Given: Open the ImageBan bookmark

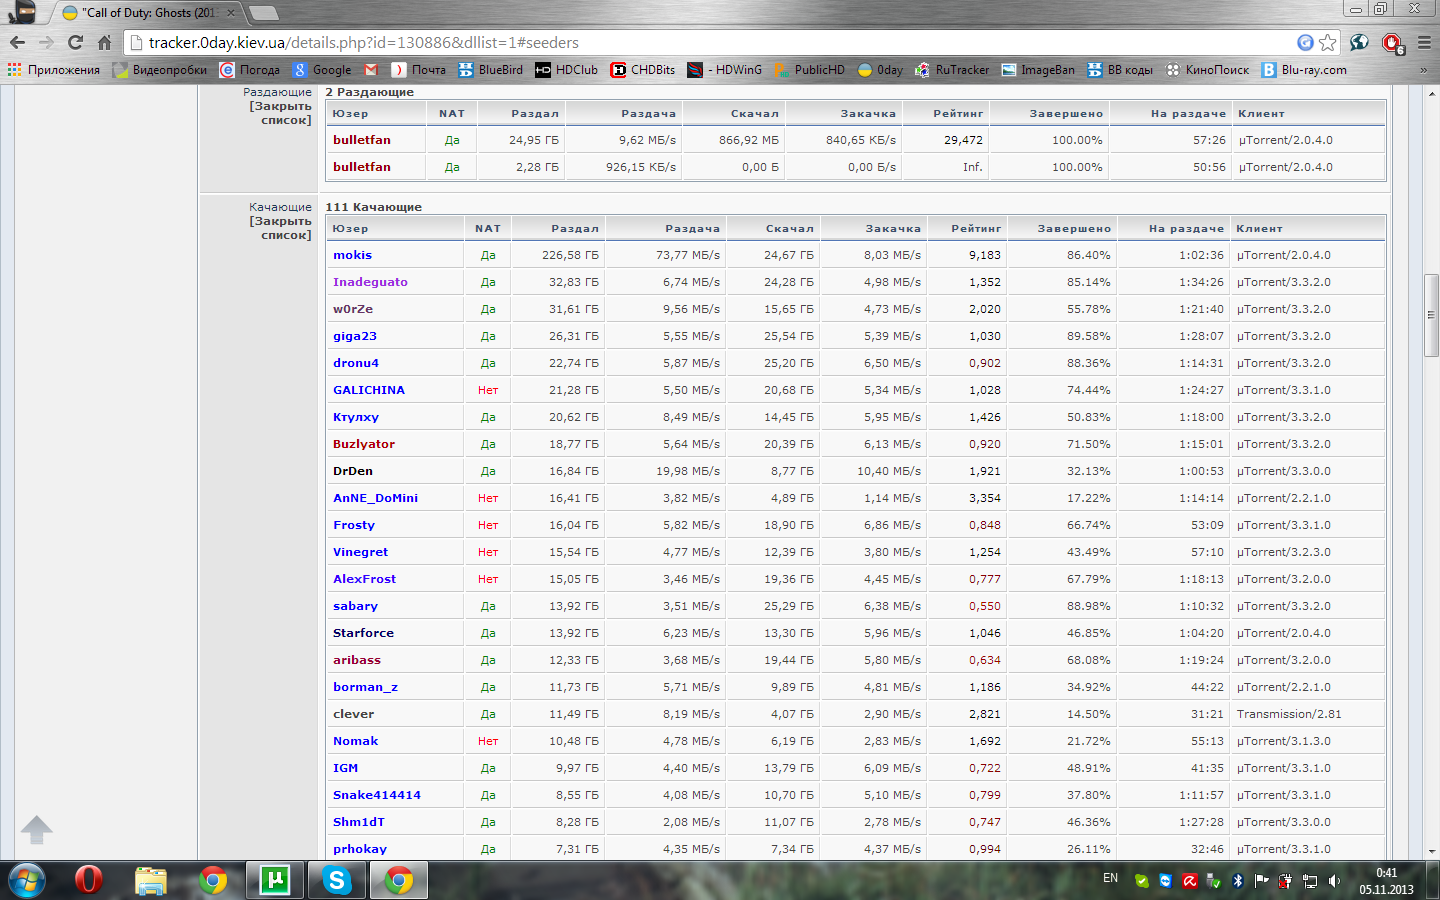Looking at the screenshot, I should pyautogui.click(x=1038, y=70).
